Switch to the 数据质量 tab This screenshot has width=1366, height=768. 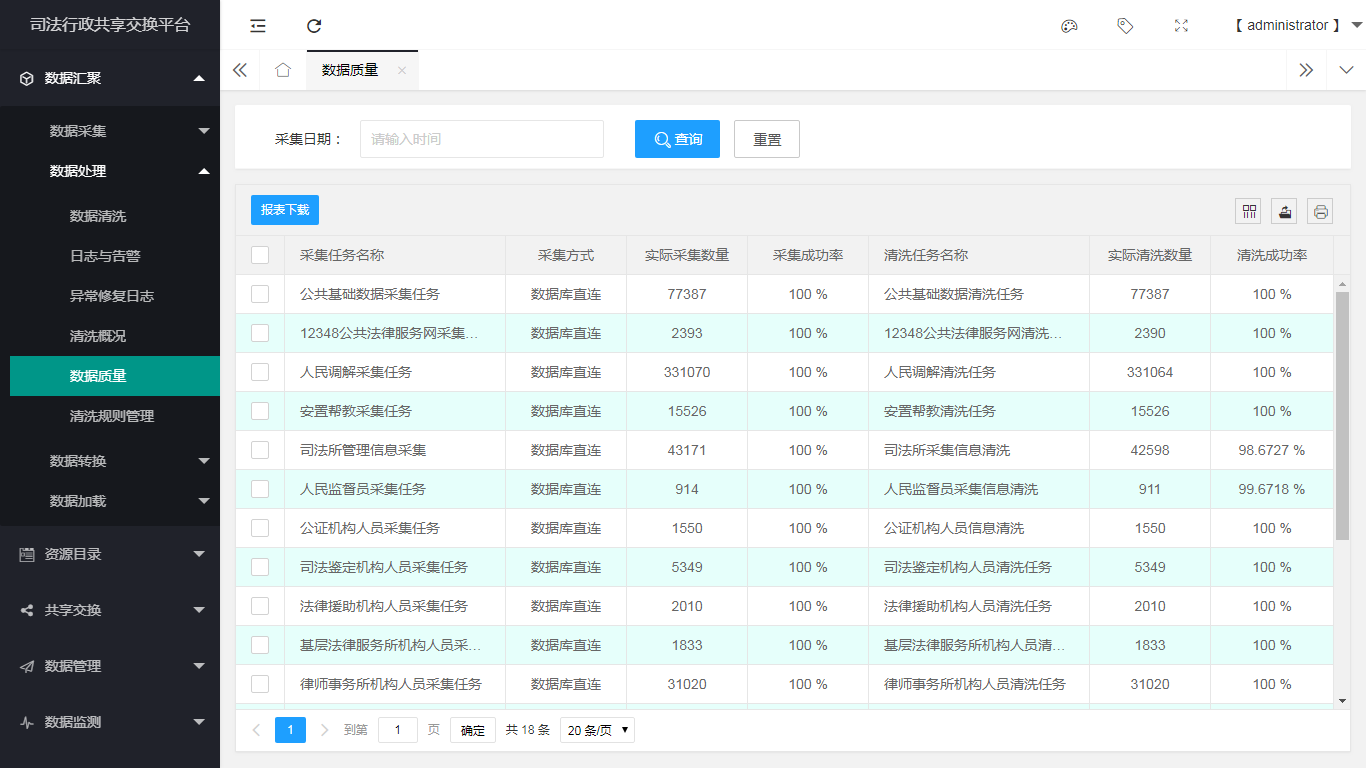coord(350,70)
